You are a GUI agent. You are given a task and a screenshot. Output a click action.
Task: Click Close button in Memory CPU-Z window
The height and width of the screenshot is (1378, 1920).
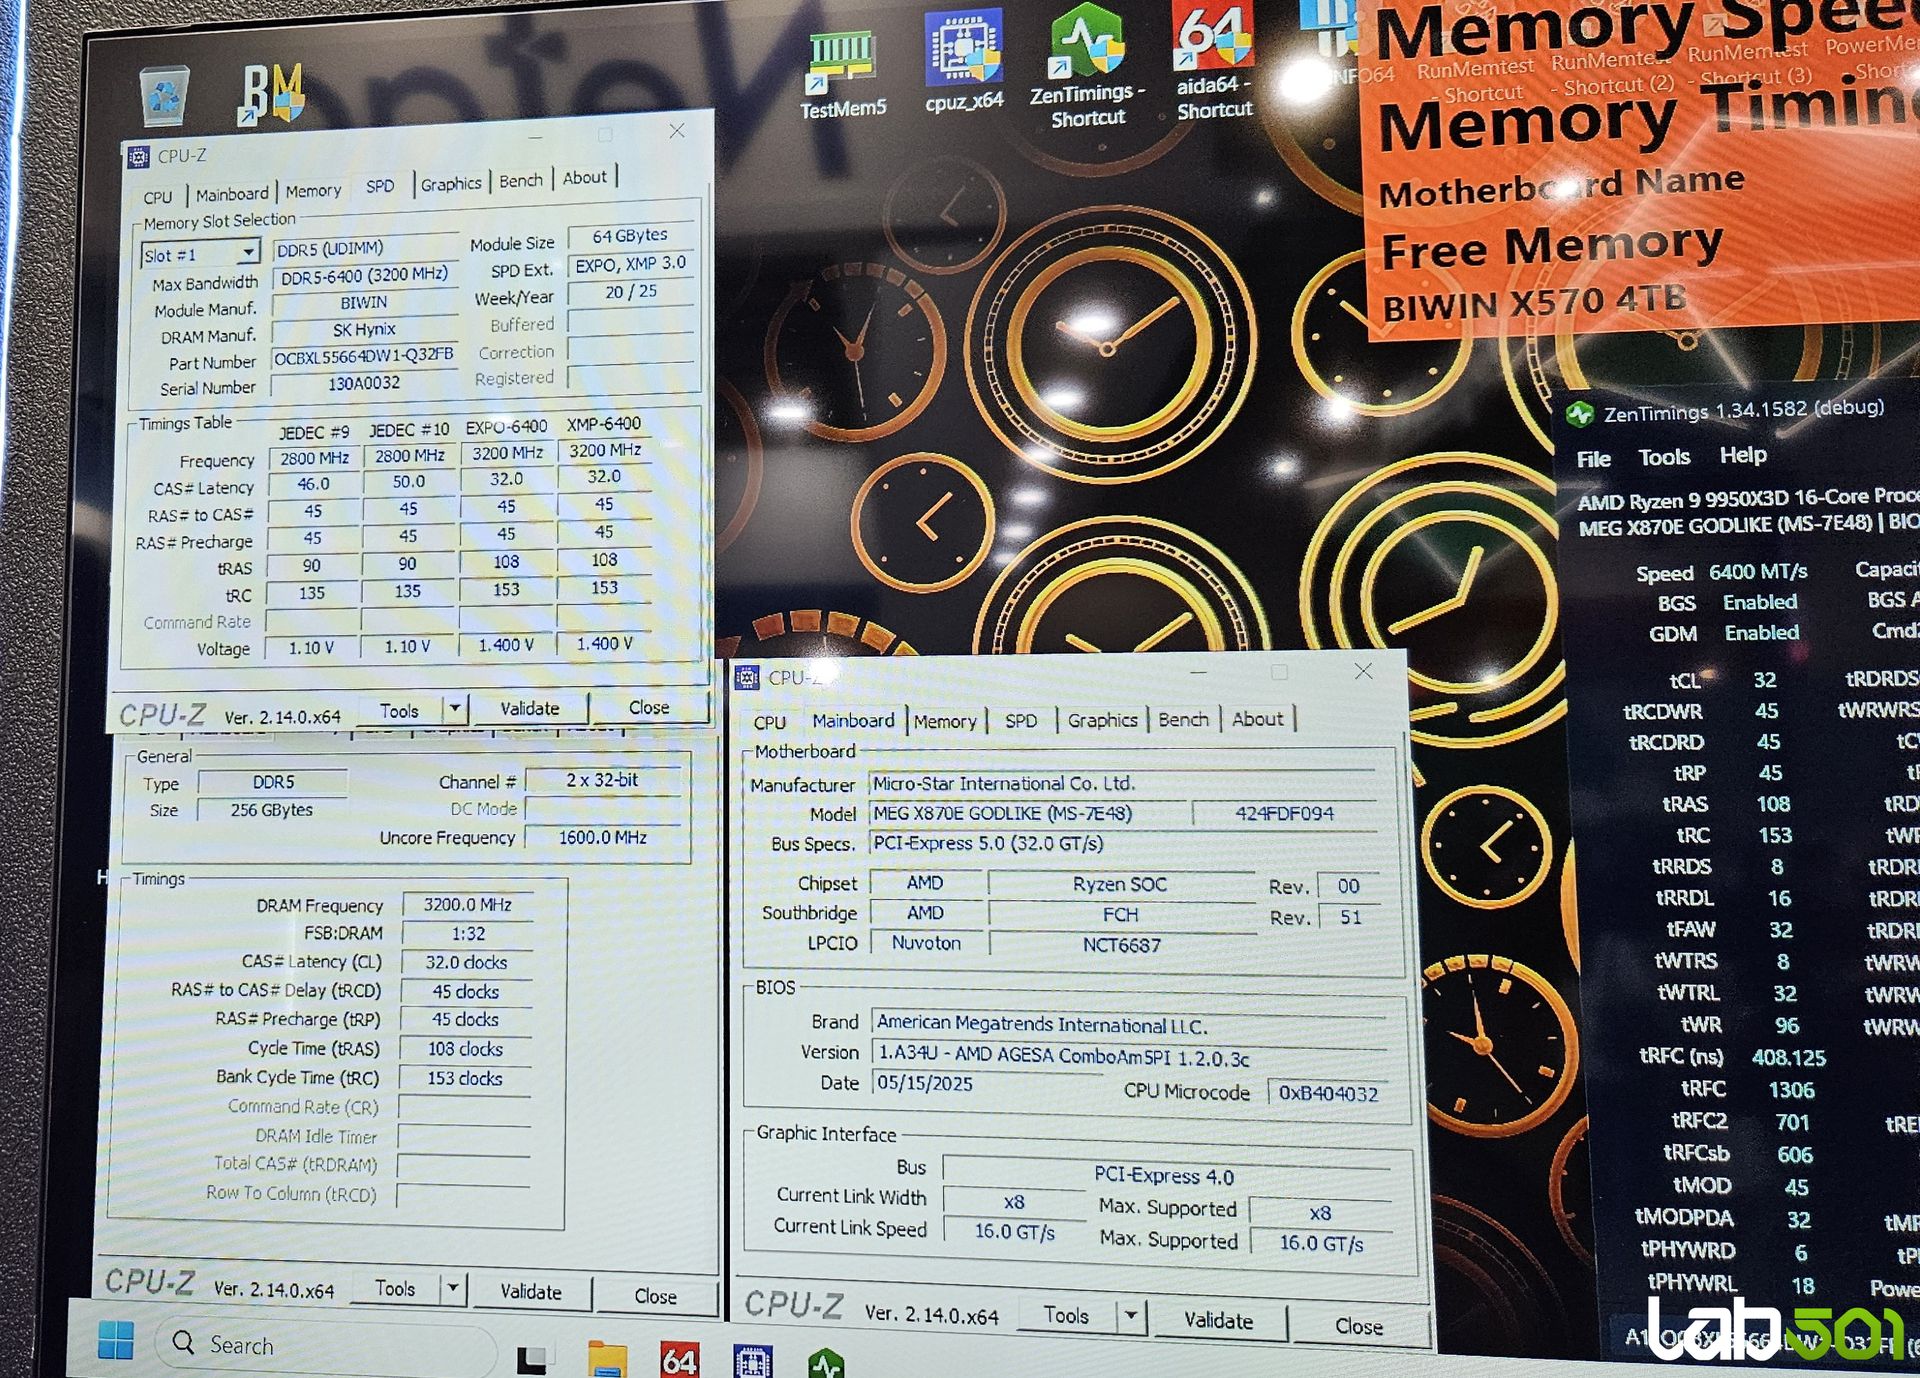coord(655,1296)
